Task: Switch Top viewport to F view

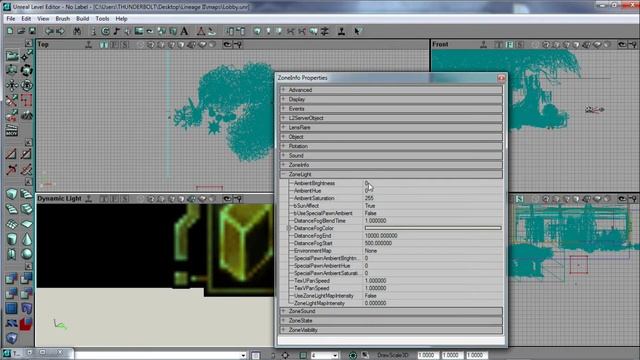Action: pyautogui.click(x=115, y=44)
